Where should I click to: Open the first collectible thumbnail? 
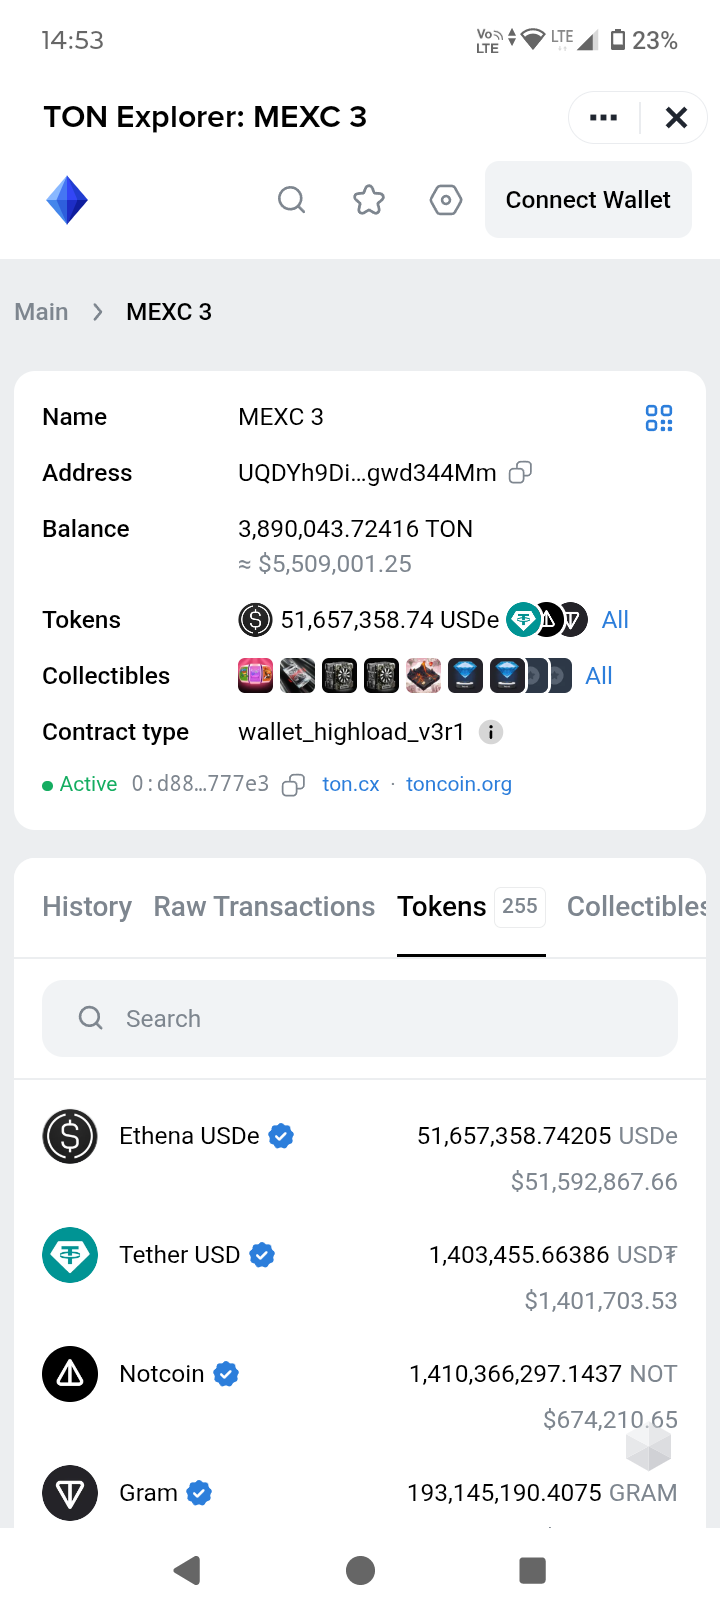point(255,676)
